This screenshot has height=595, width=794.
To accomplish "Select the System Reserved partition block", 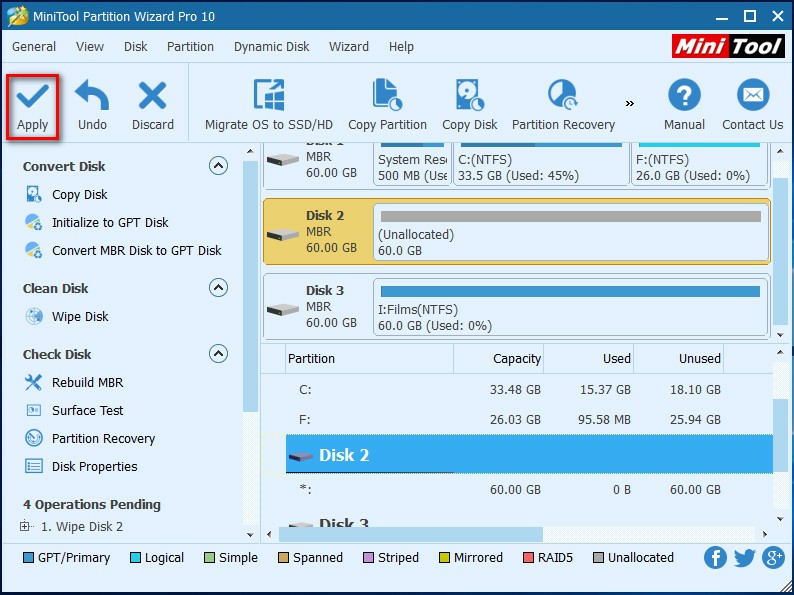I will (412, 164).
